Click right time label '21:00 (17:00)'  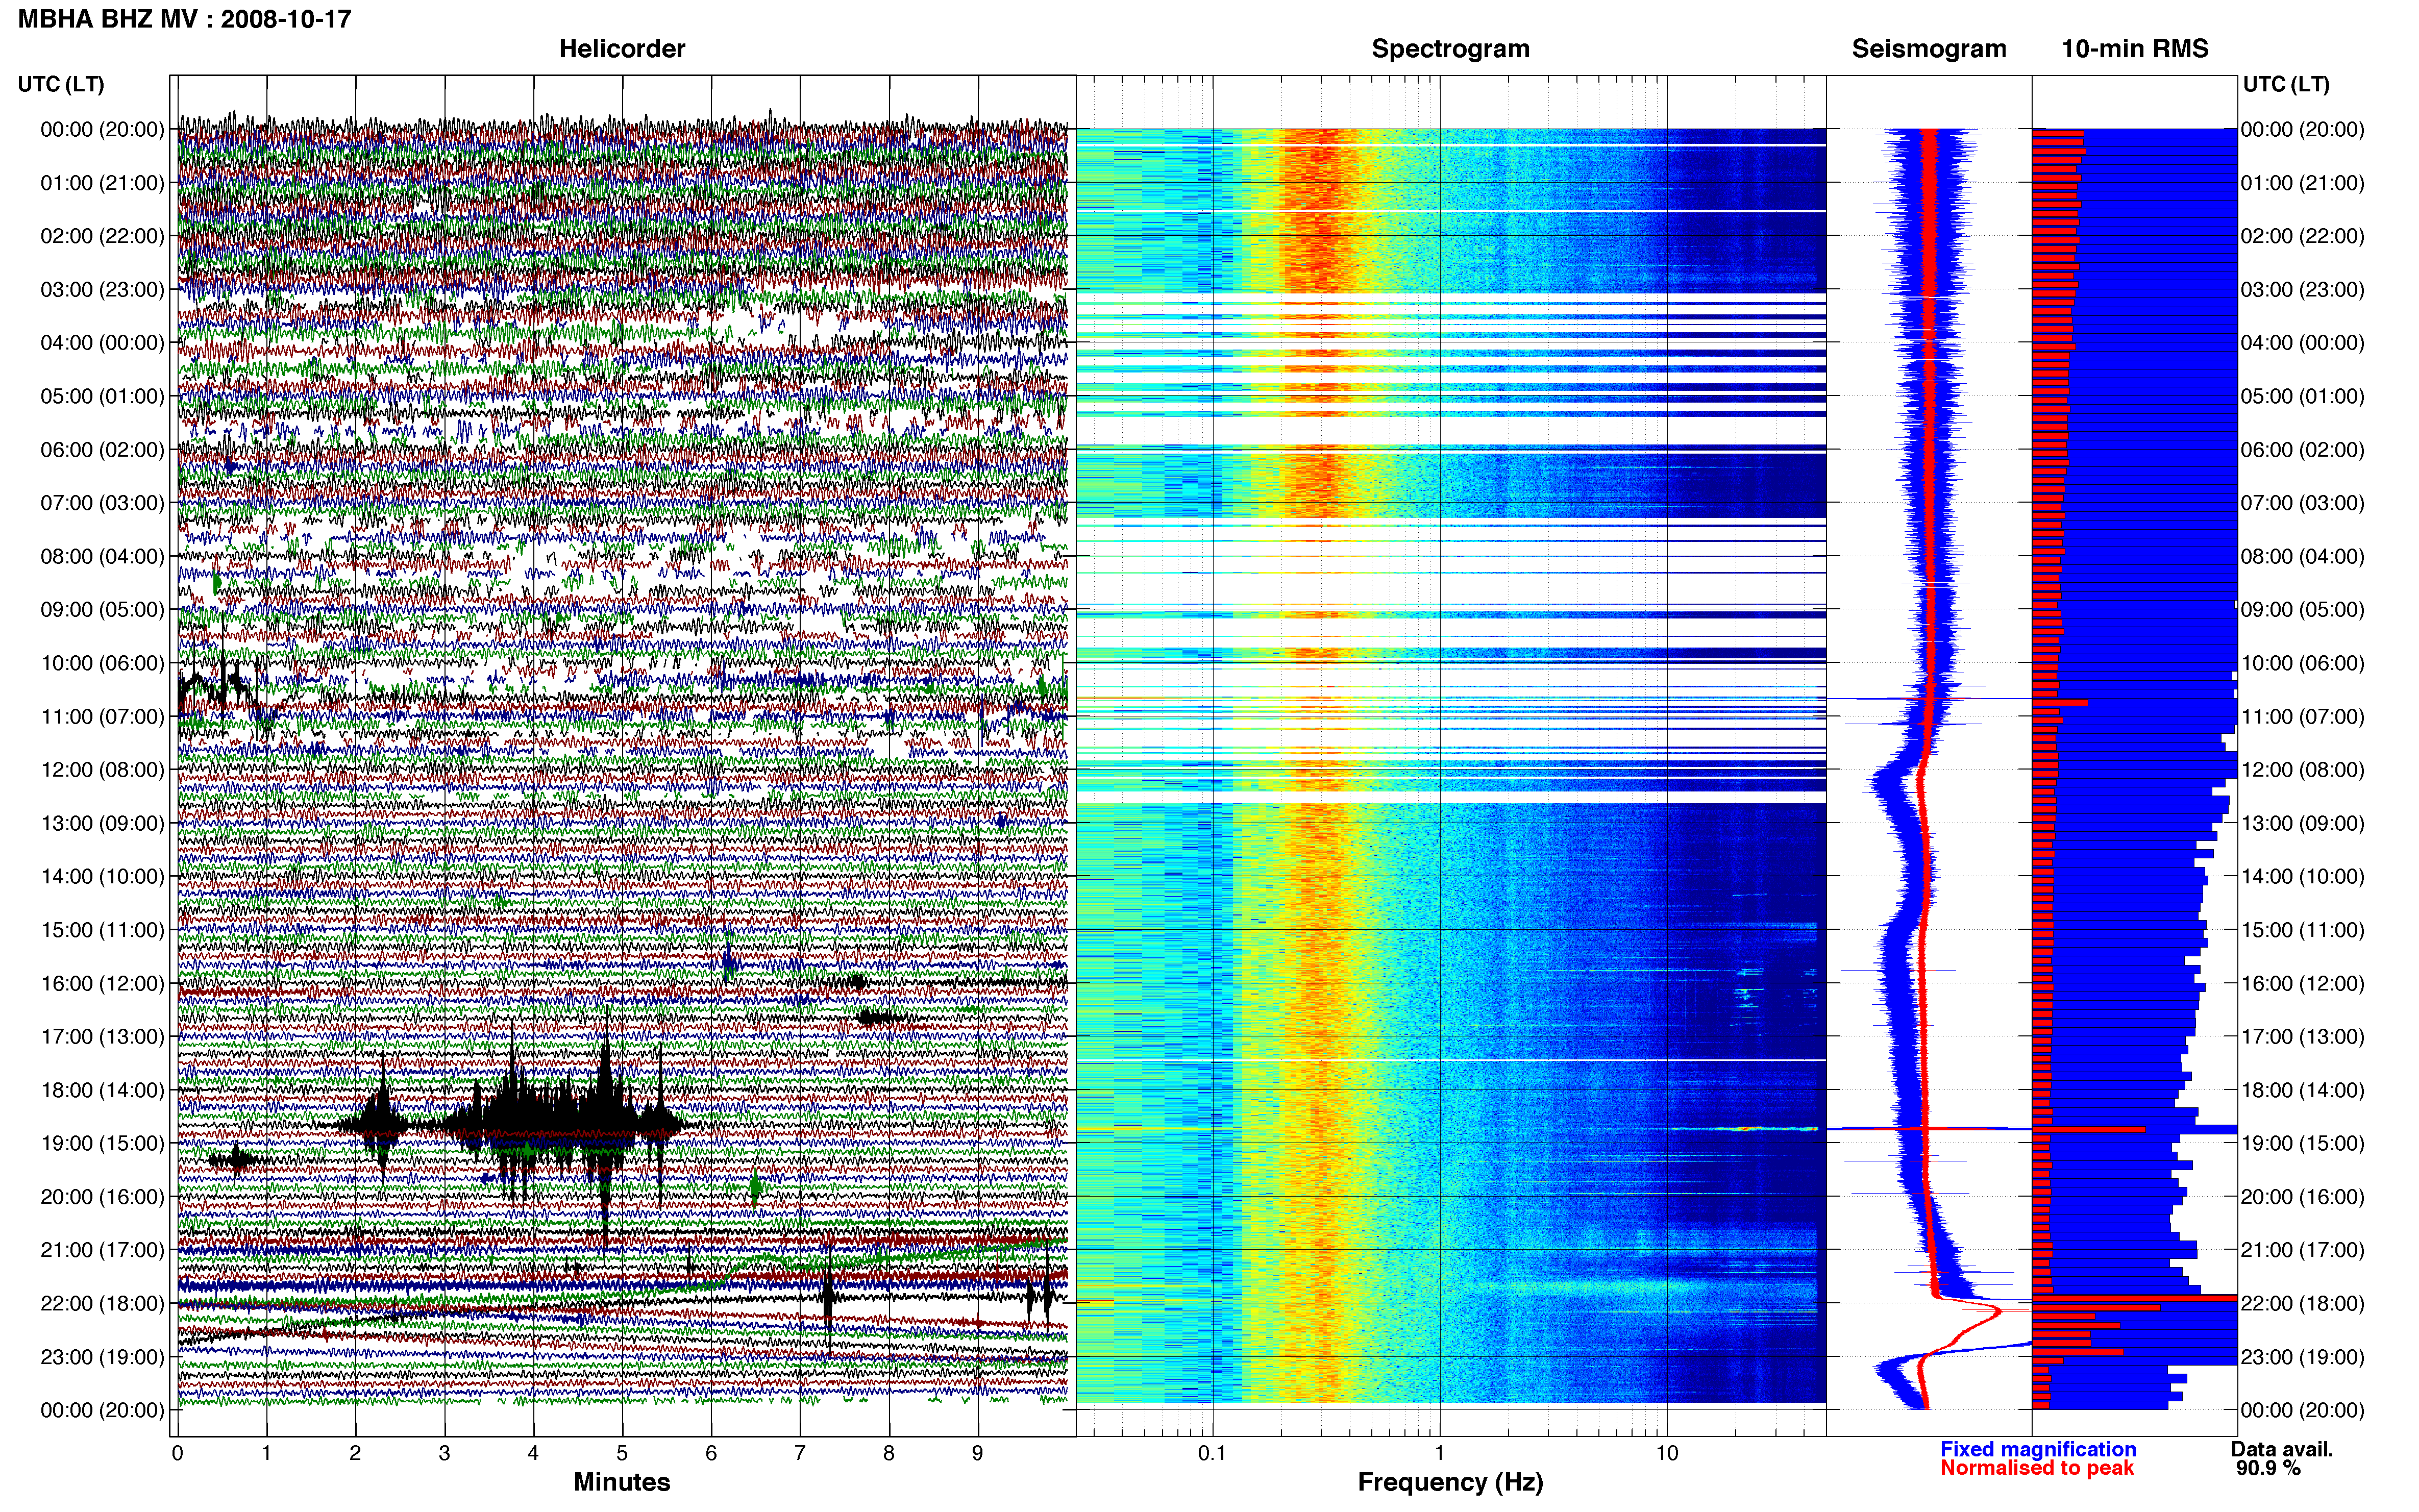tap(2303, 1250)
